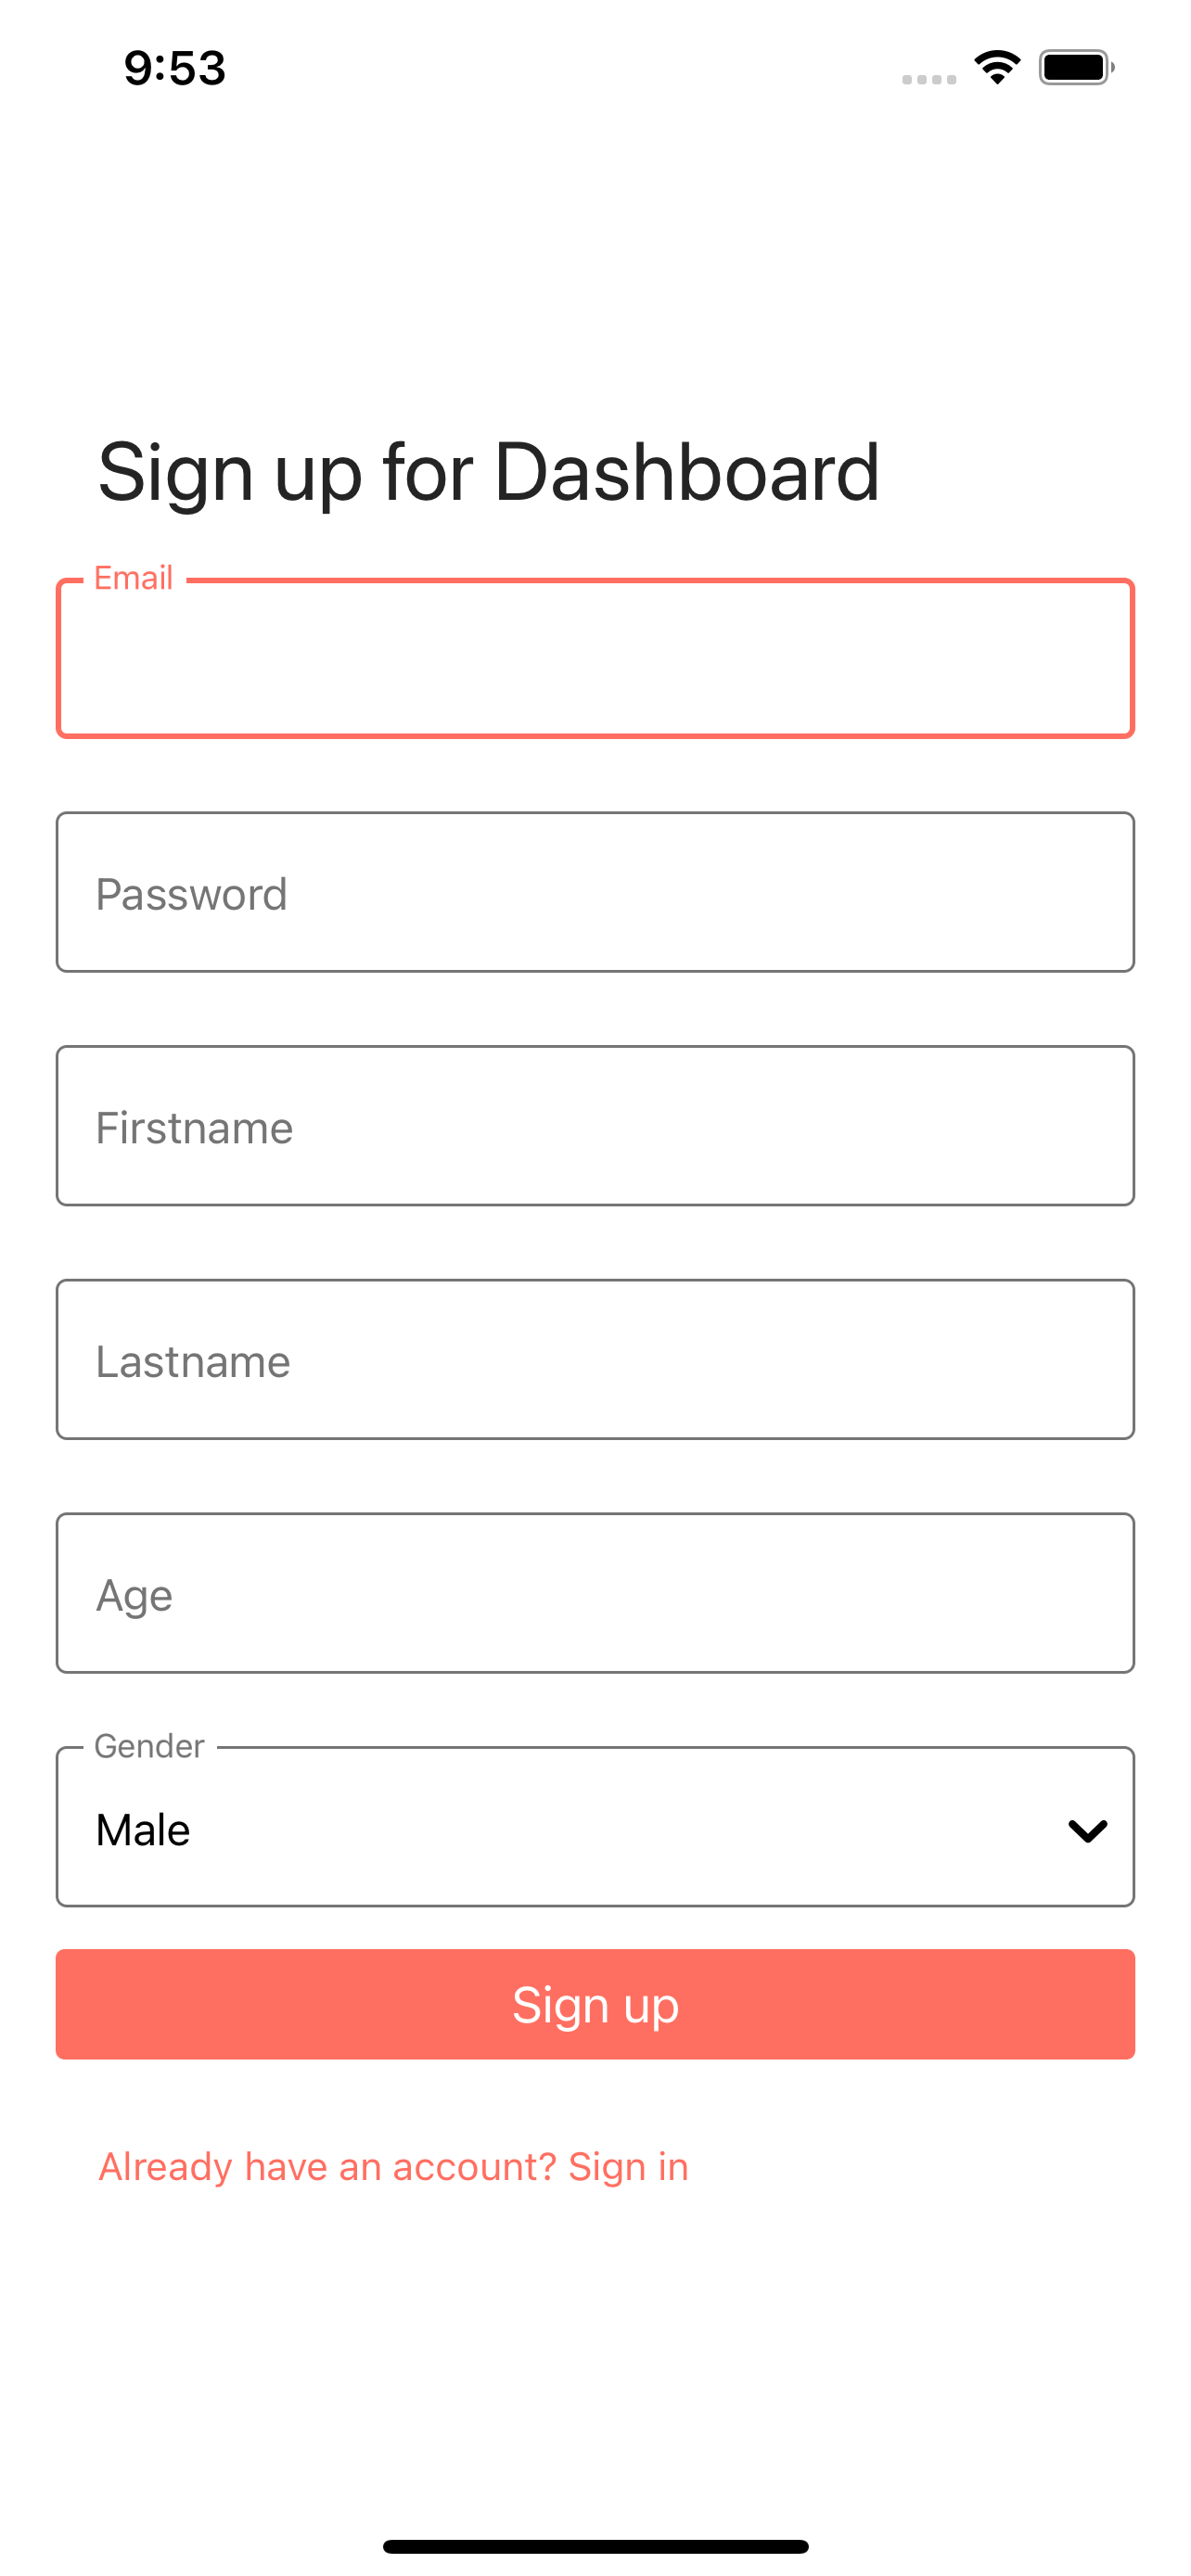Viewport: 1191px width, 2576px height.
Task: Open the Gender select showing Male
Action: point(595,1827)
